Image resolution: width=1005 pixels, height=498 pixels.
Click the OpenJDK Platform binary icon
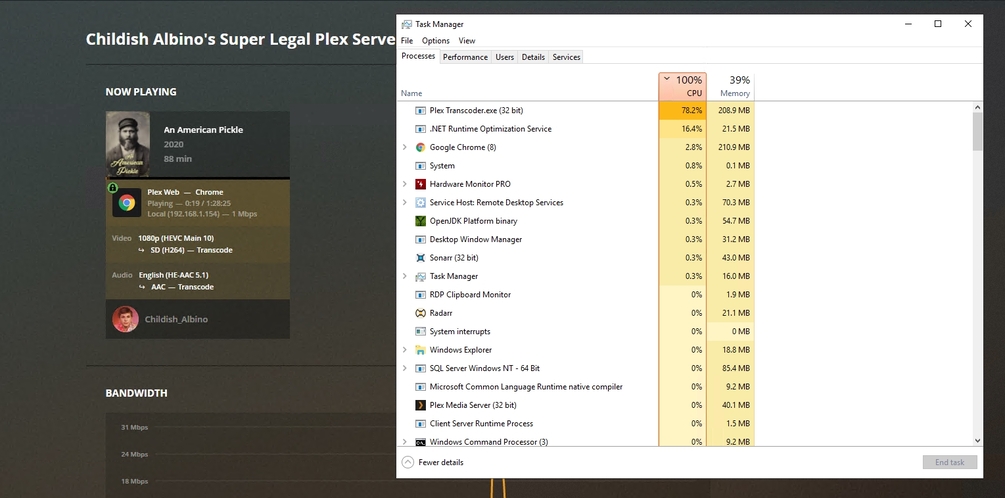click(x=420, y=221)
